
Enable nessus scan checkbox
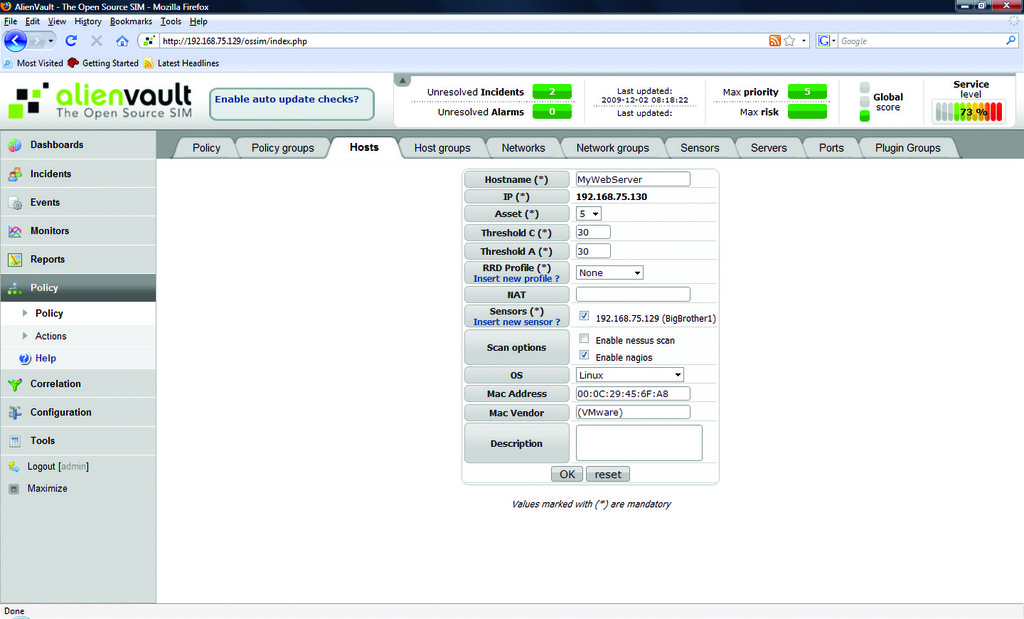click(x=584, y=340)
